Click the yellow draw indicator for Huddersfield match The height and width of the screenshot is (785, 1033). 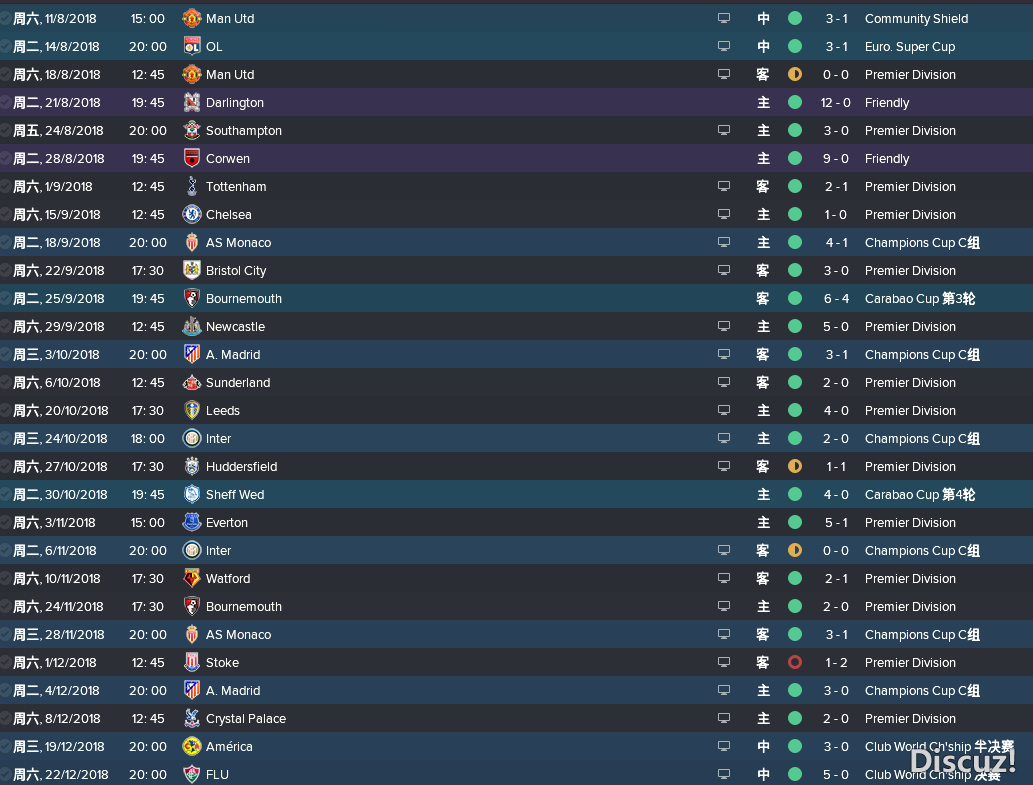pyautogui.click(x=795, y=466)
